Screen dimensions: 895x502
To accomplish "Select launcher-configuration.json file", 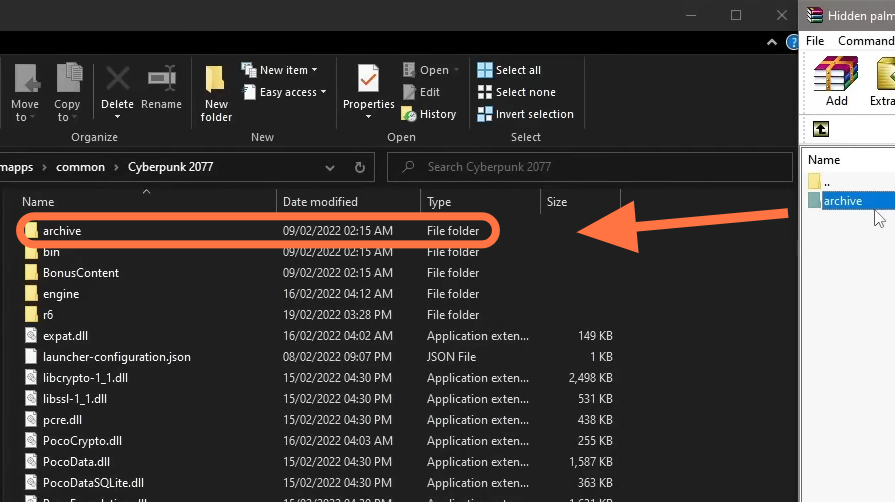I will click(317, 357).
